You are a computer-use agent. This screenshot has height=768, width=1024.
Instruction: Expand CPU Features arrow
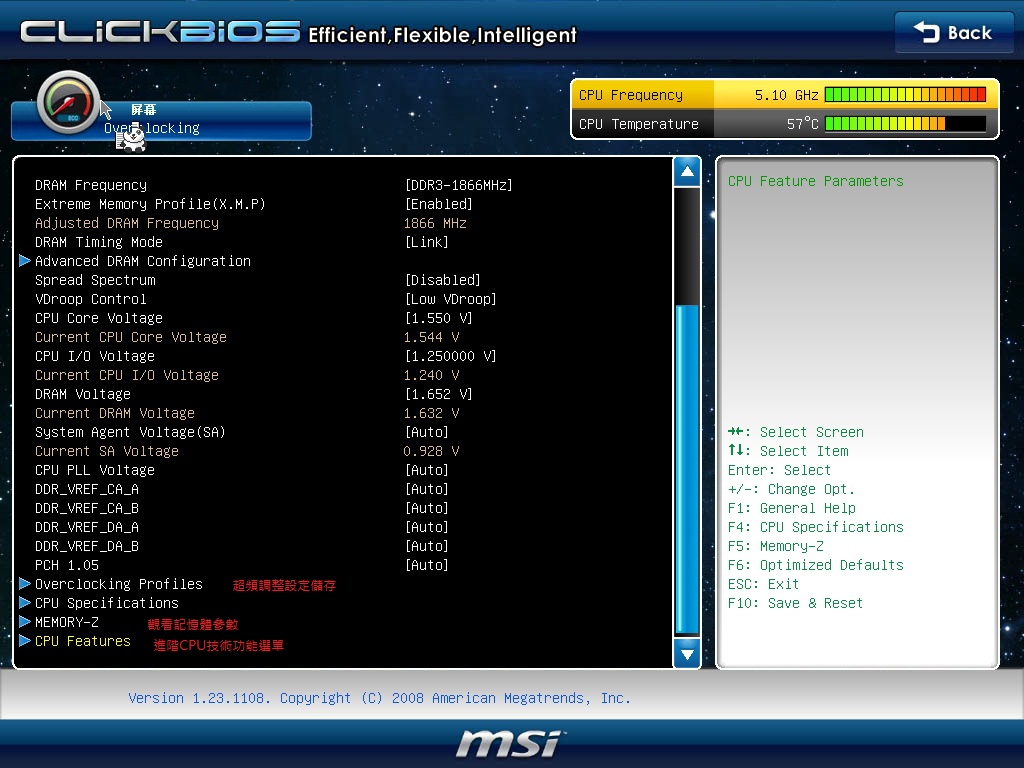(x=25, y=641)
